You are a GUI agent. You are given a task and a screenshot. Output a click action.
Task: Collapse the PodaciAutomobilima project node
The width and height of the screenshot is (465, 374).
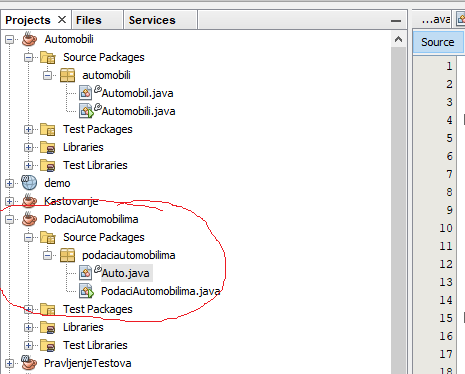tap(10, 219)
